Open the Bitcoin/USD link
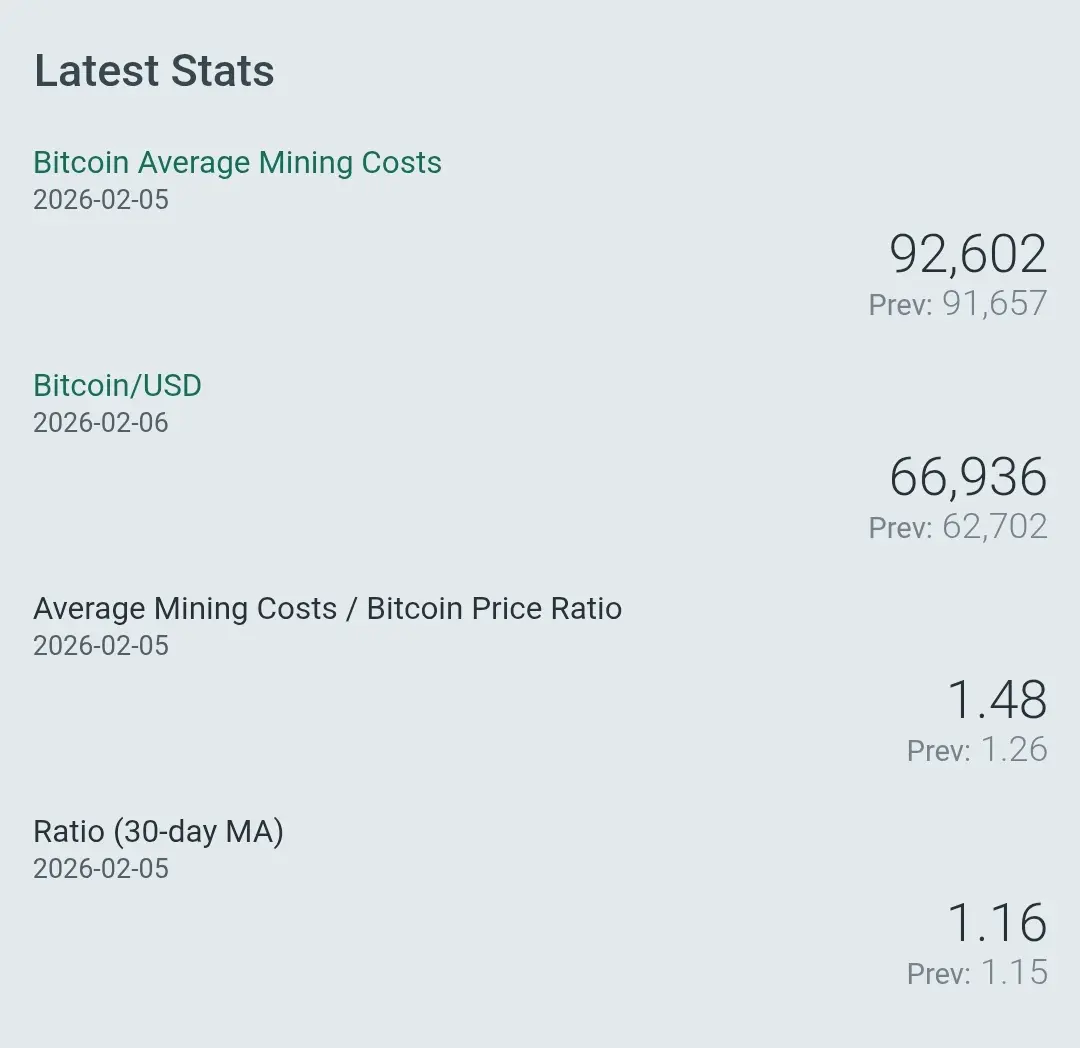This screenshot has height=1048, width=1080. pyautogui.click(x=117, y=386)
